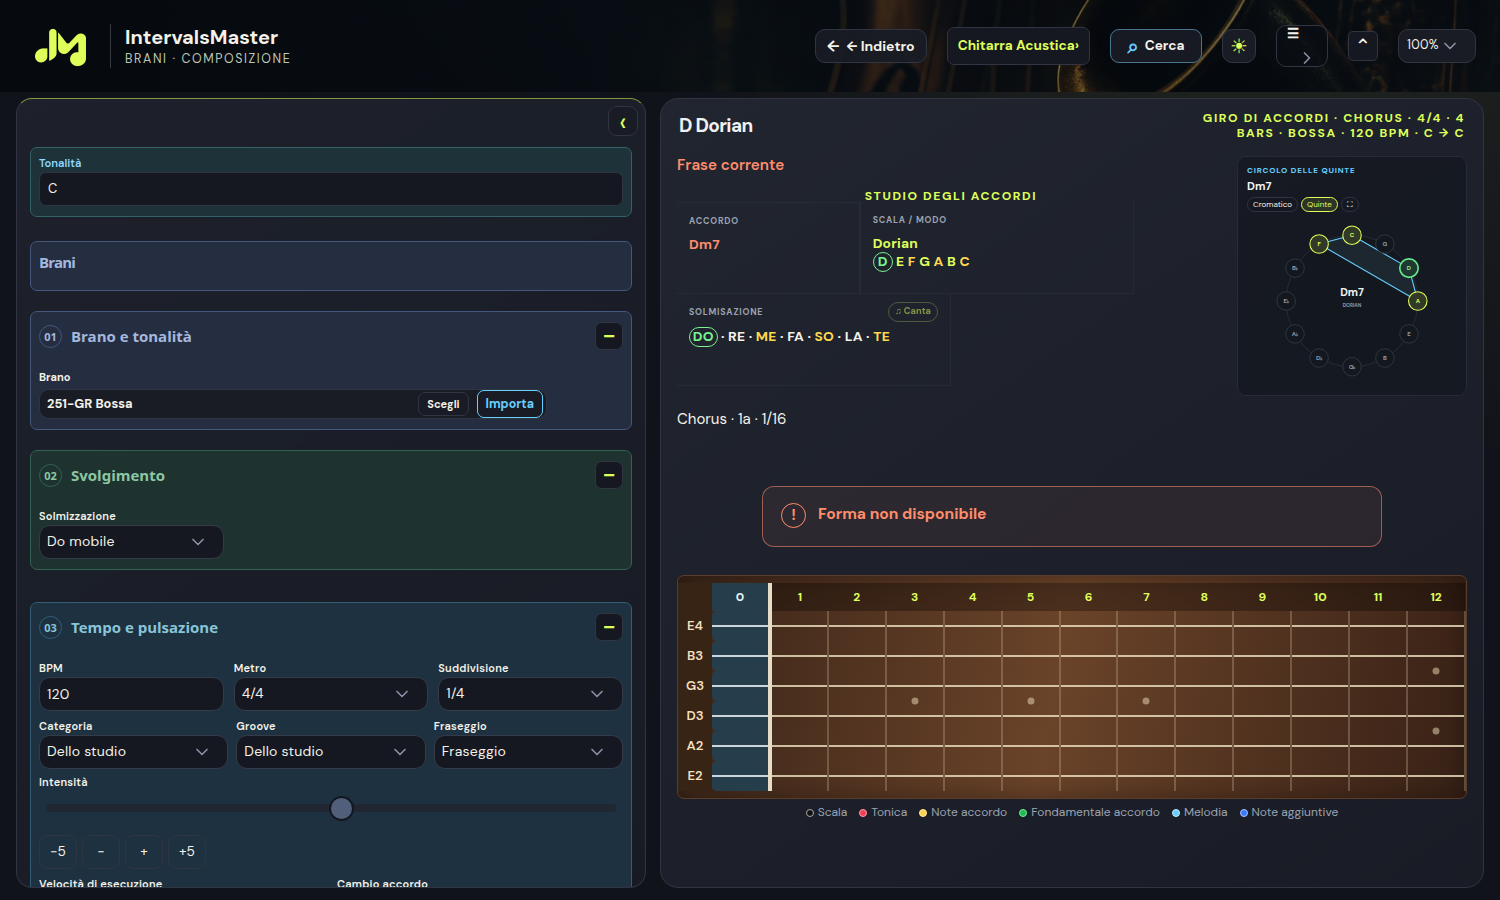Click the Tonalità input field

pos(331,189)
